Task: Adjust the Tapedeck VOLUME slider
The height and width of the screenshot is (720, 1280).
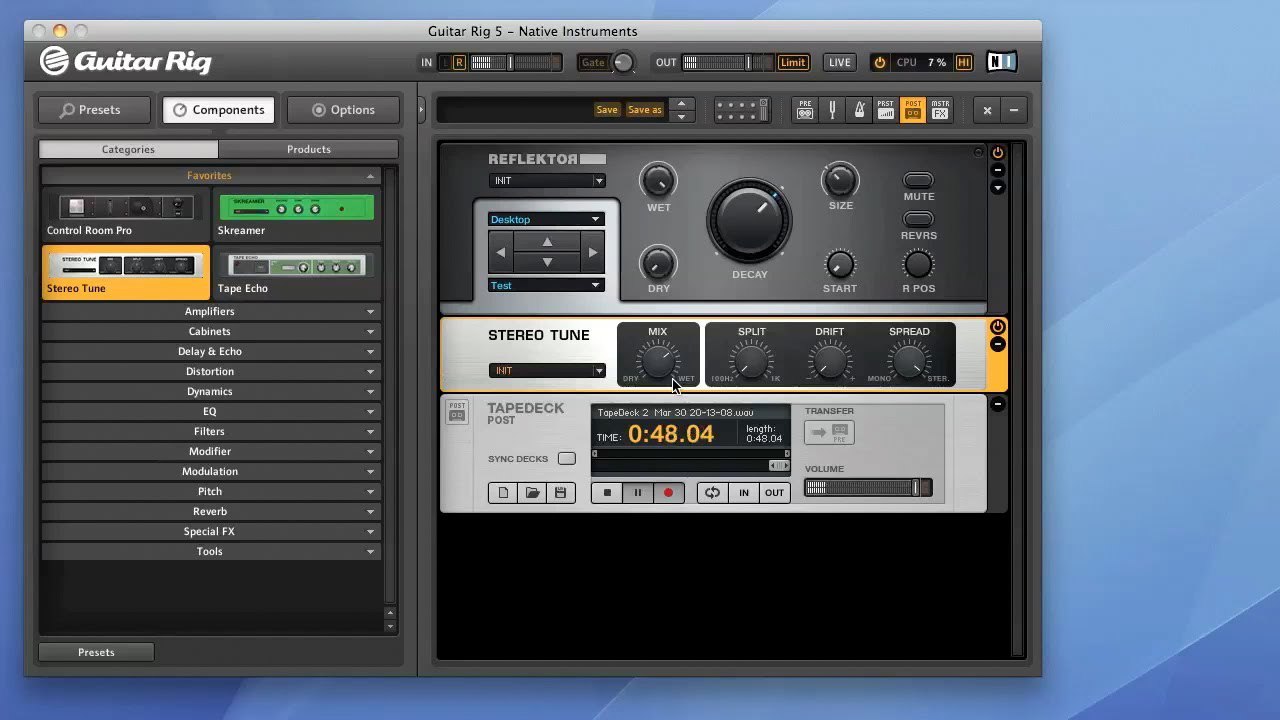Action: pyautogui.click(x=868, y=488)
